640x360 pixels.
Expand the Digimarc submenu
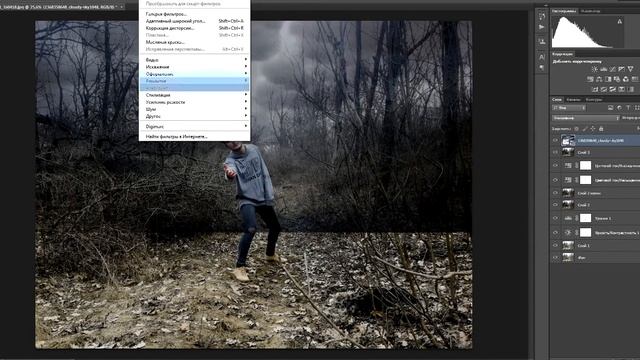pos(195,127)
